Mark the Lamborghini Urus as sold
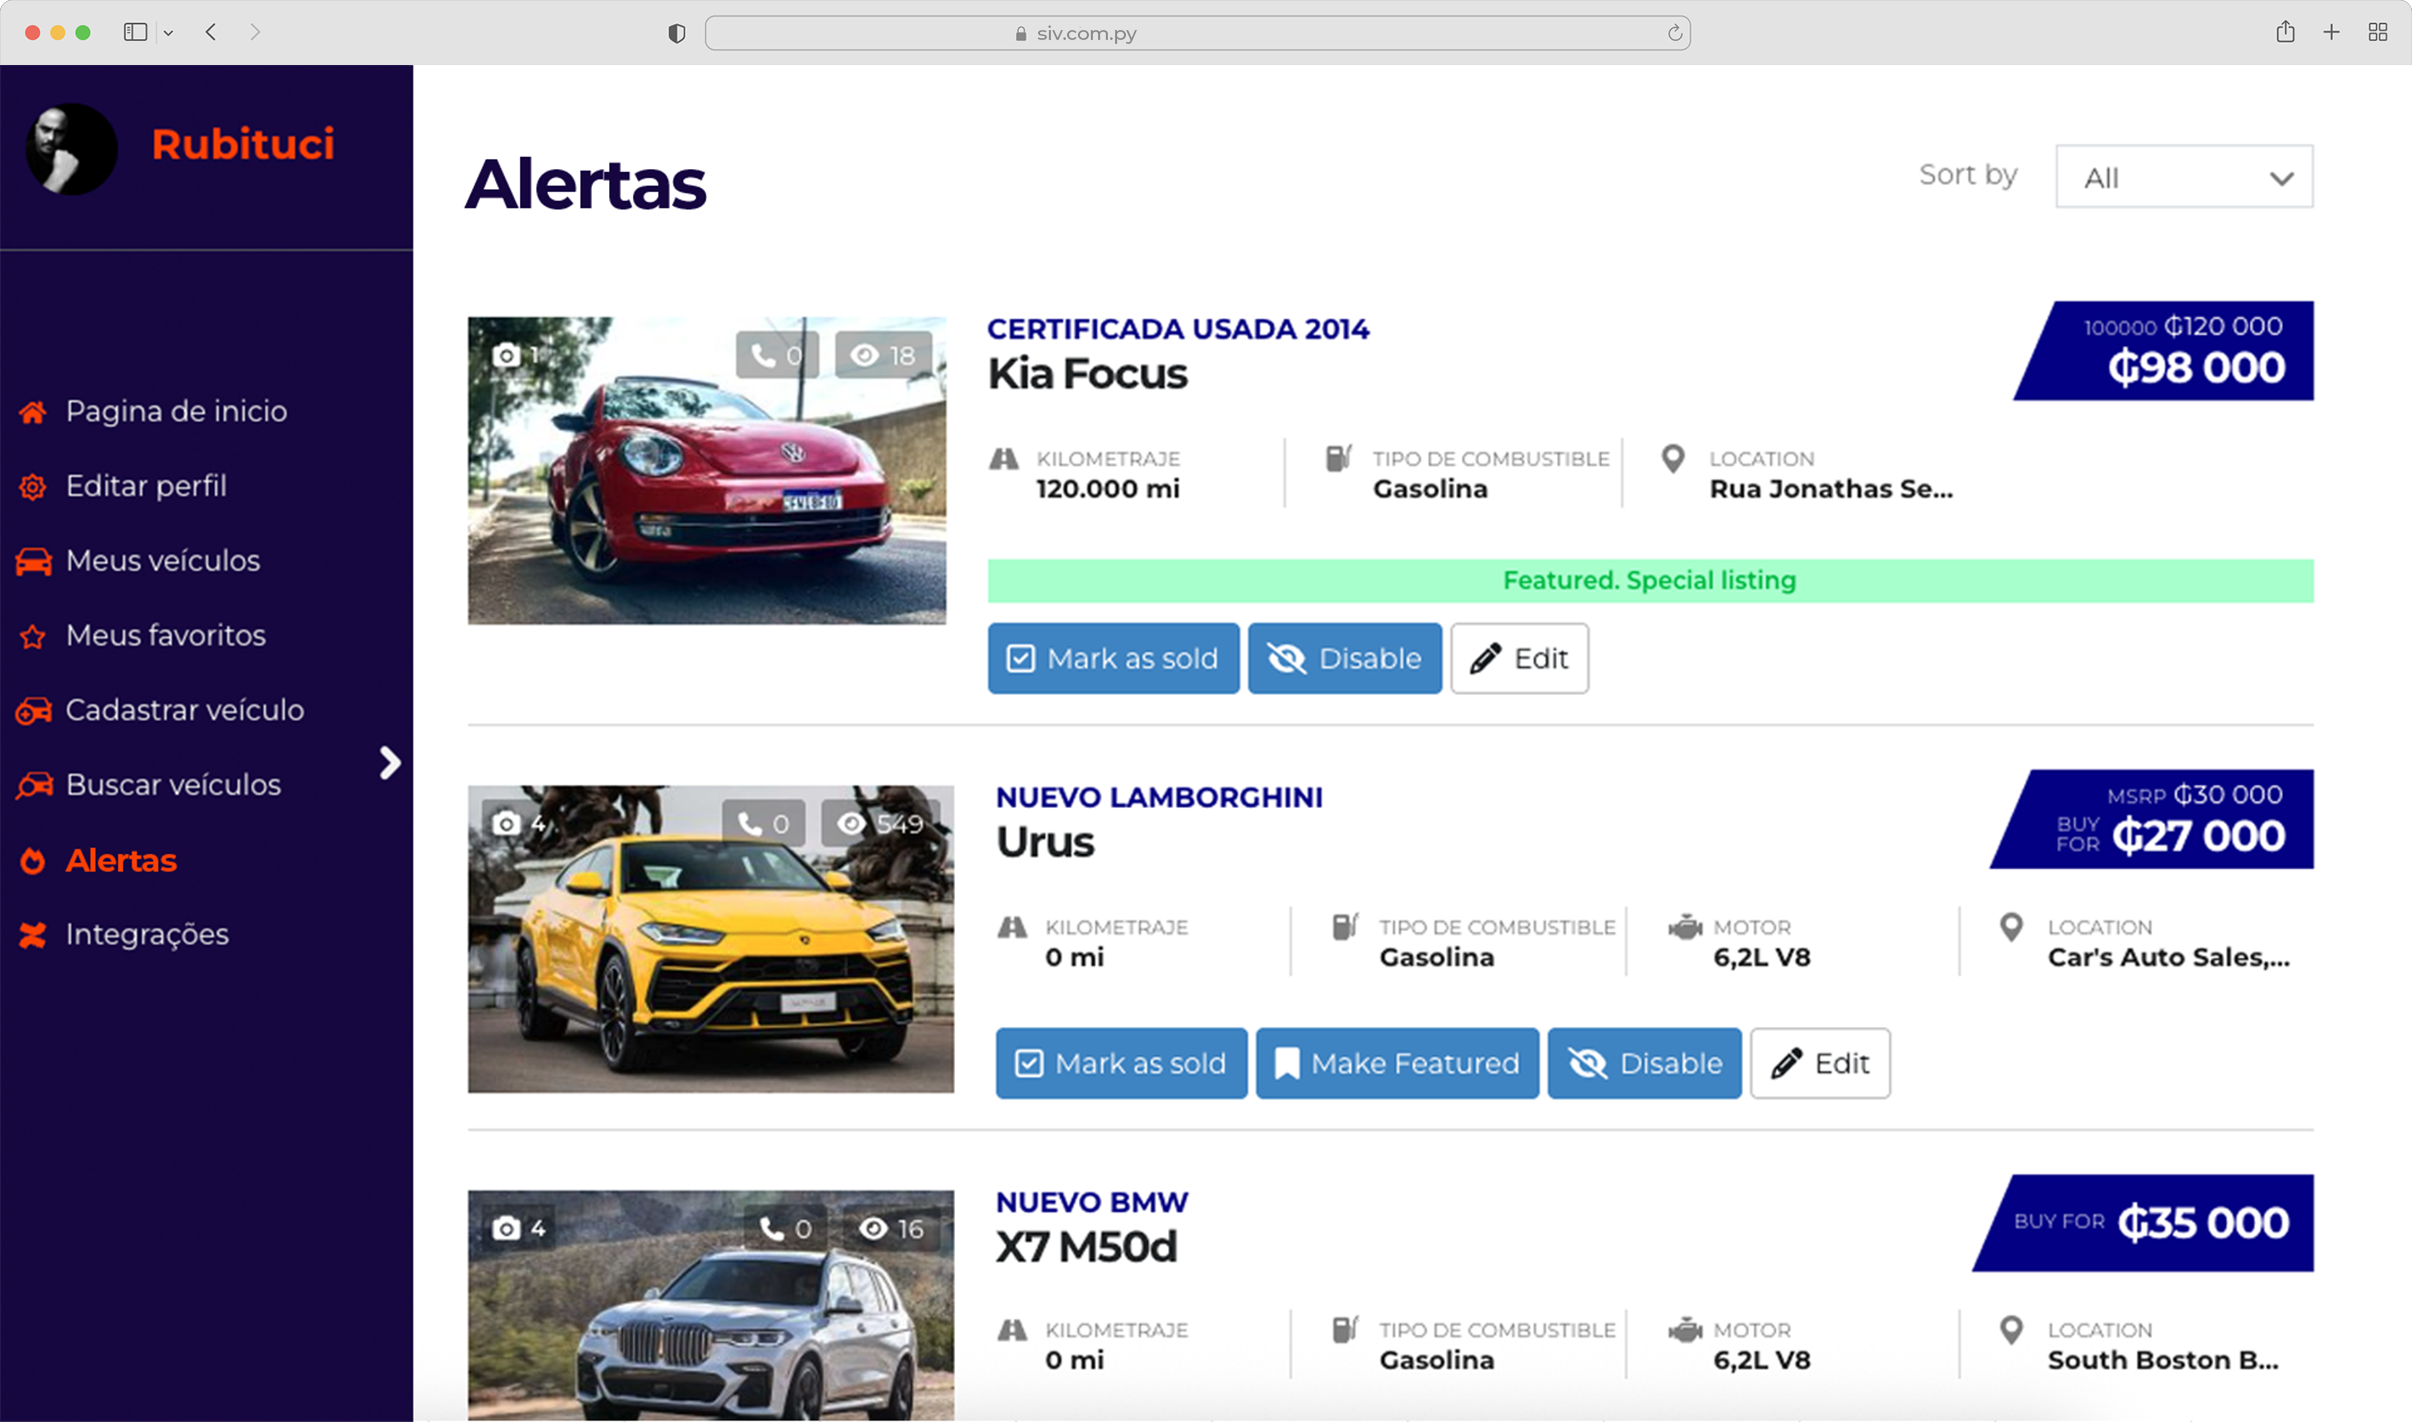The height and width of the screenshot is (1422, 2412). coord(1121,1063)
